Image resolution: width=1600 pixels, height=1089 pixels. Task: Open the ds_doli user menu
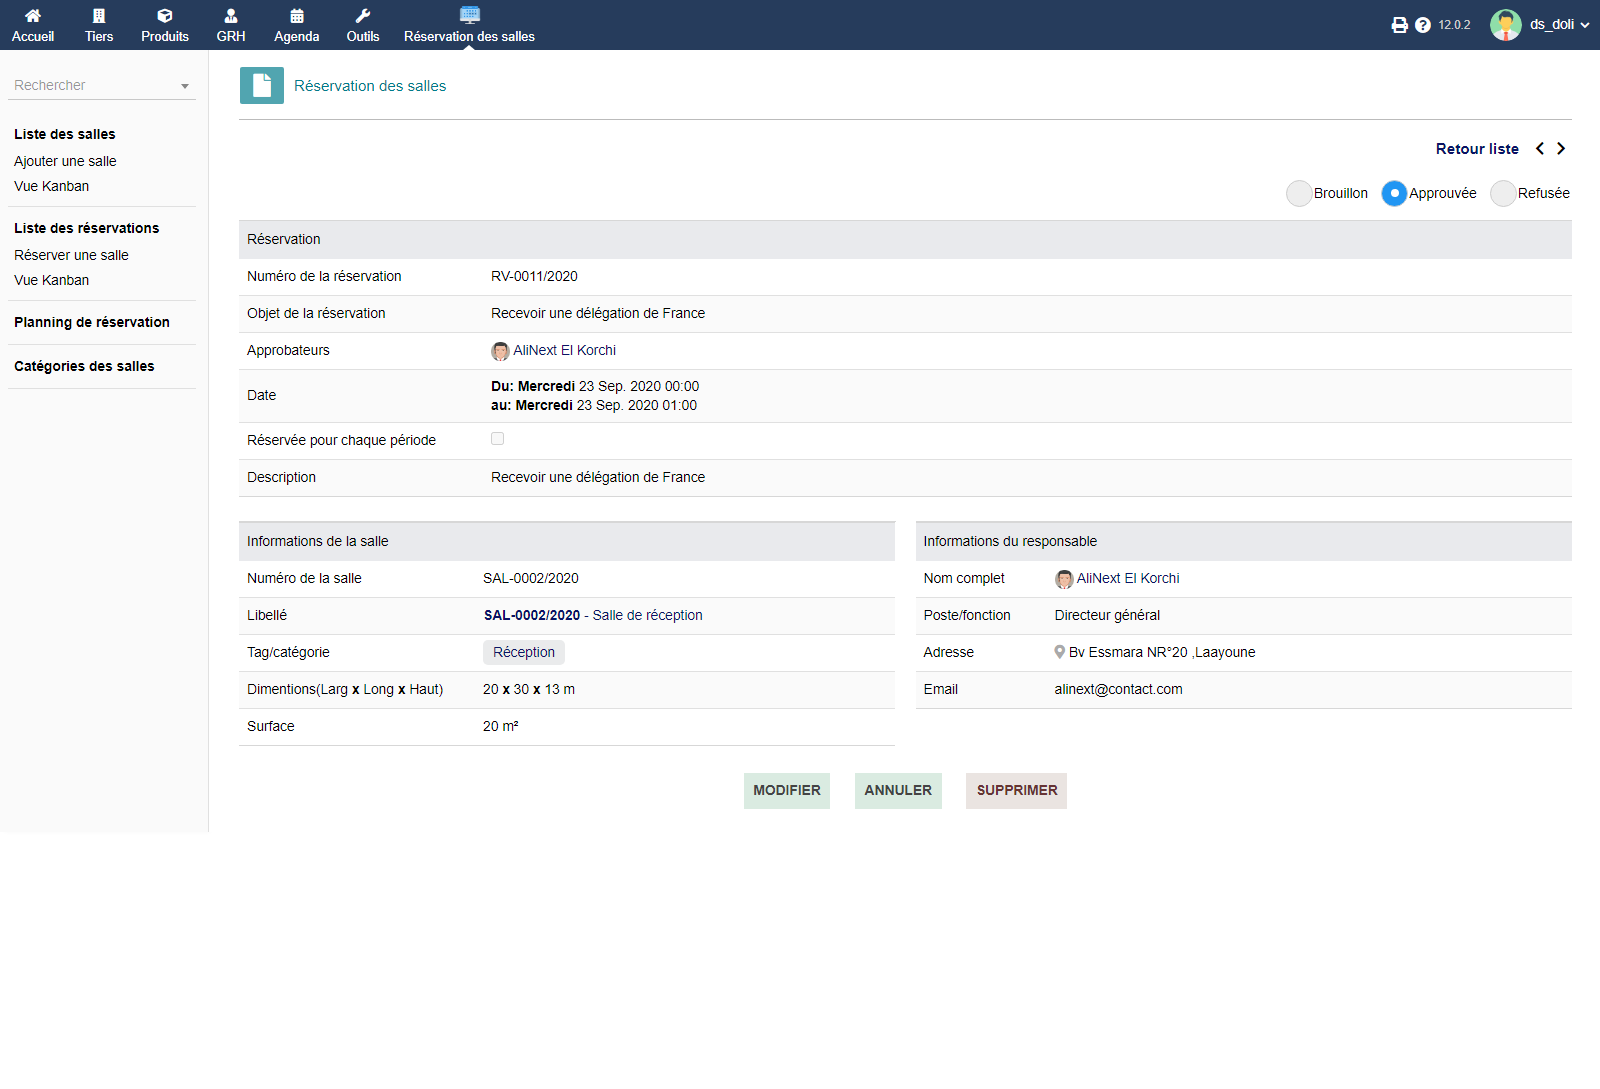pos(1540,25)
